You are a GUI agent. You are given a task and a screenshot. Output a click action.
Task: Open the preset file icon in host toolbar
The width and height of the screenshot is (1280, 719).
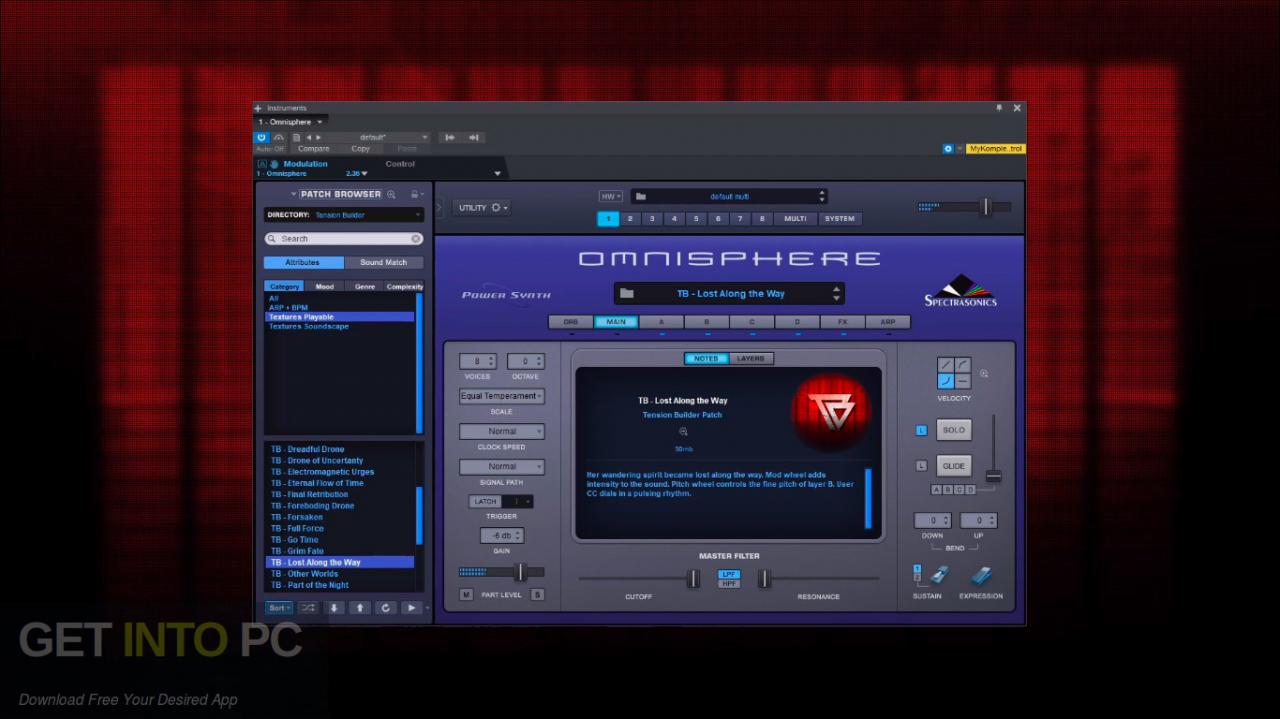296,137
